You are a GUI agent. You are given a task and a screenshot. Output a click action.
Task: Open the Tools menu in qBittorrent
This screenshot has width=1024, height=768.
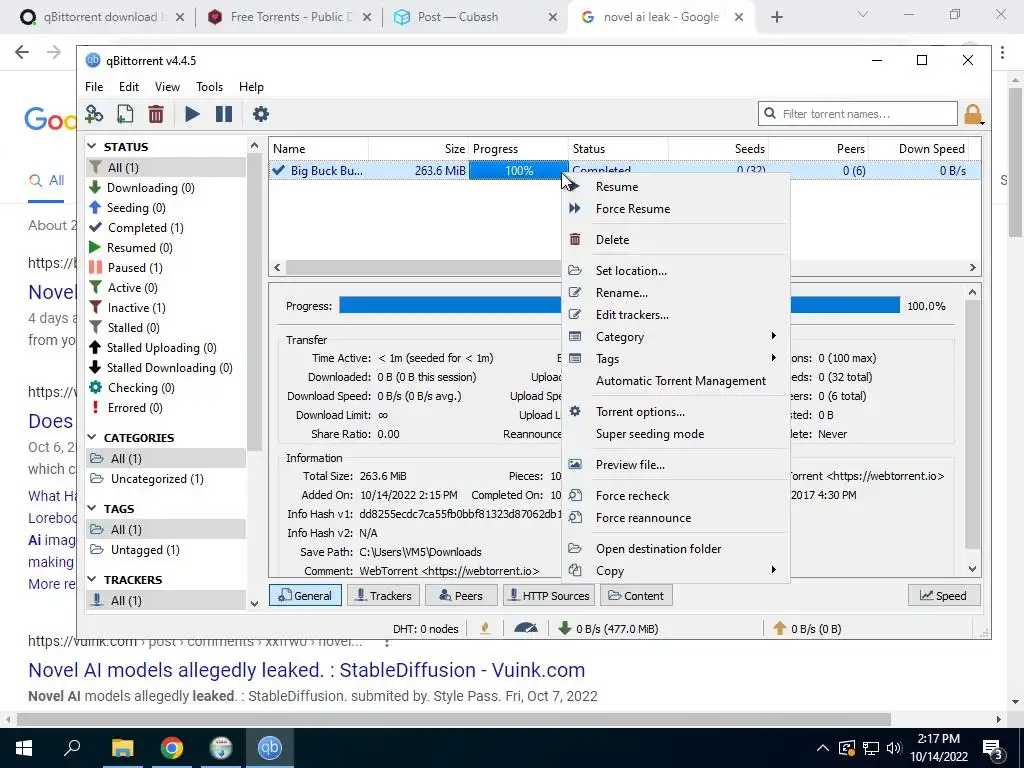(209, 87)
